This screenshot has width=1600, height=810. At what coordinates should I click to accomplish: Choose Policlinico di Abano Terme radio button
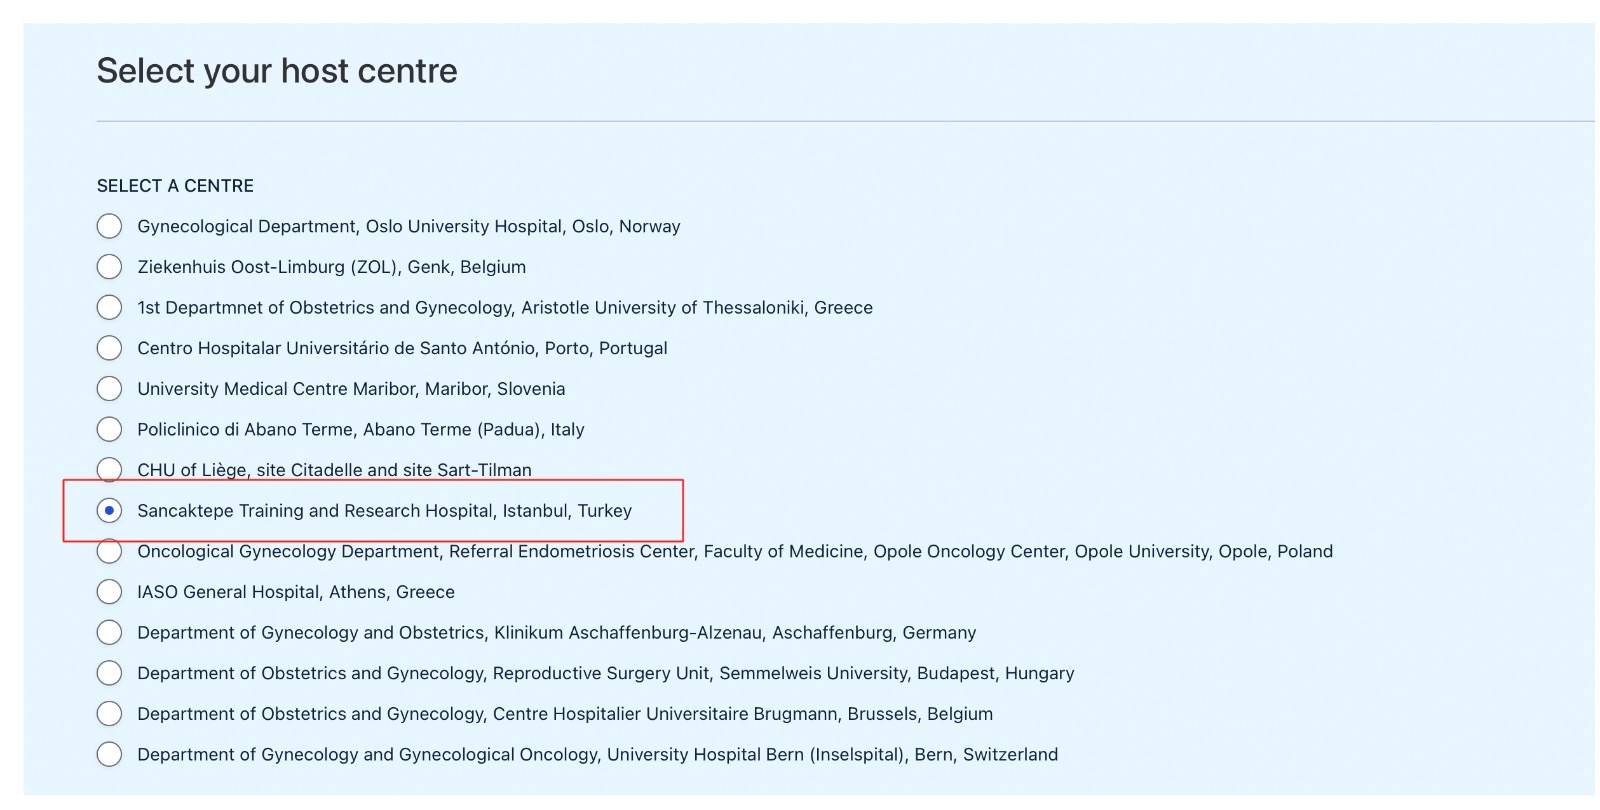109,429
